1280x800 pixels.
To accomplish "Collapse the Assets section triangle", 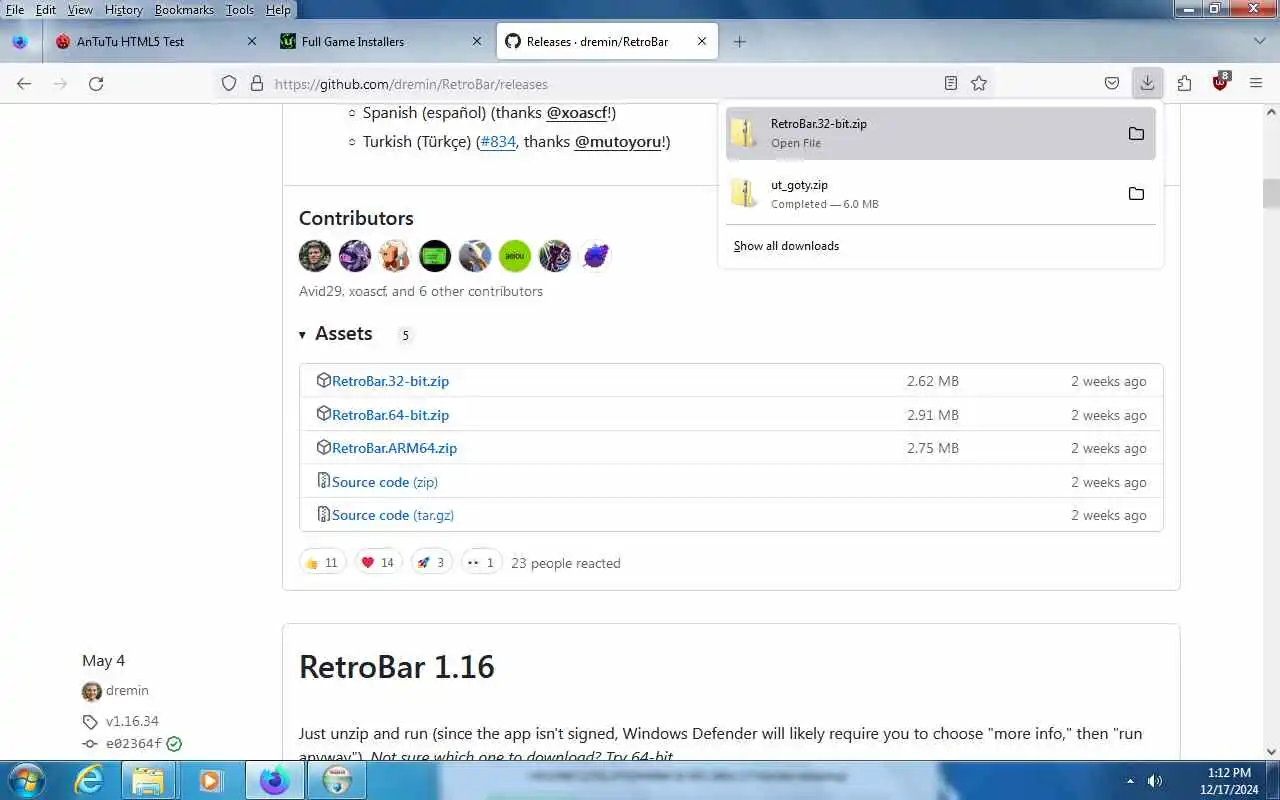I will point(302,334).
